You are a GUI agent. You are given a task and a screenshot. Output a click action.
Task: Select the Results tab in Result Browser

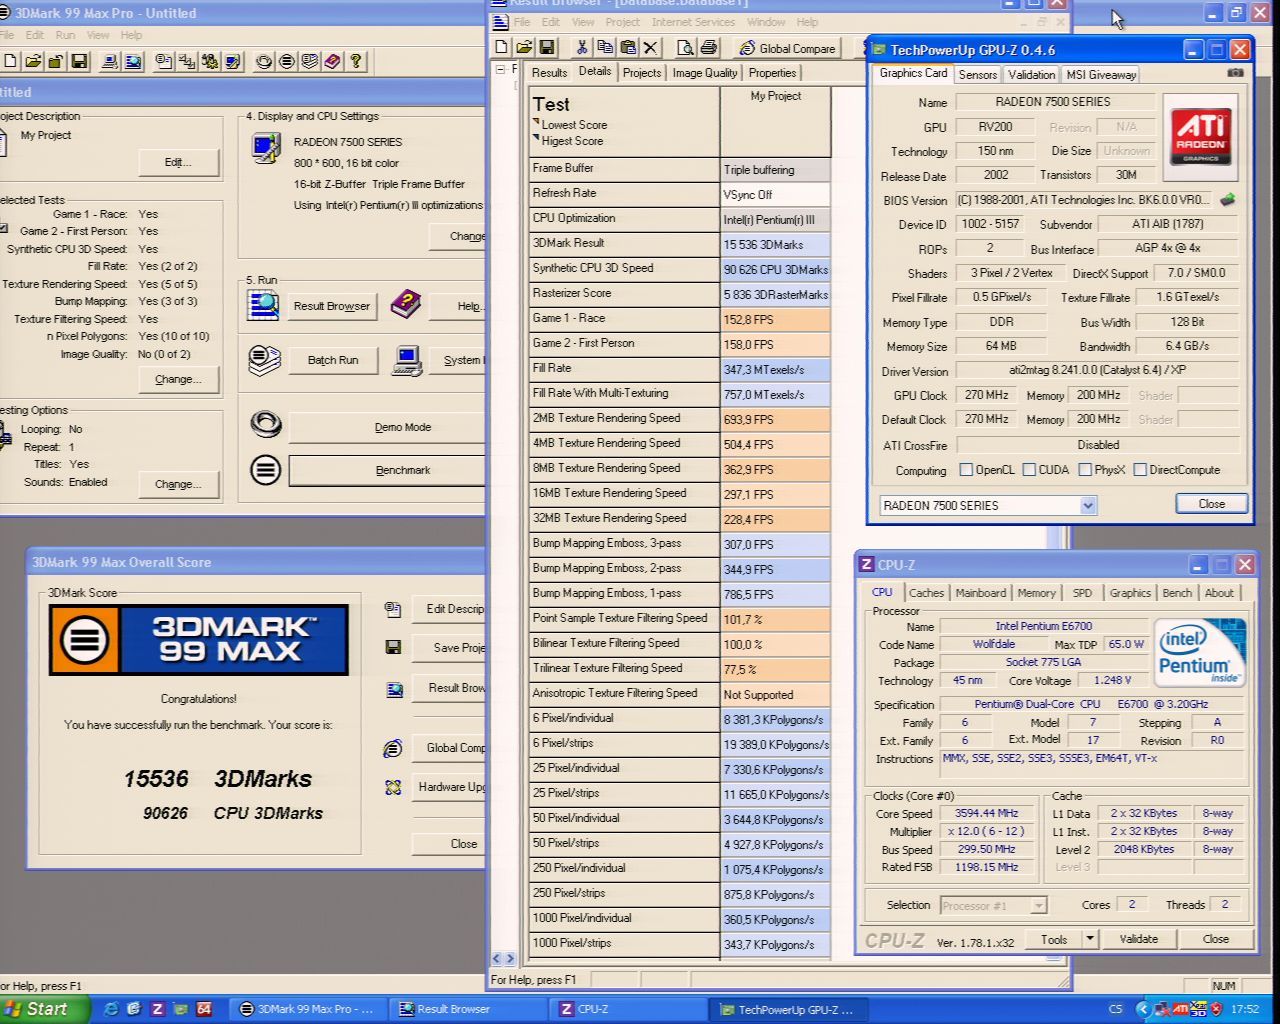click(x=549, y=72)
